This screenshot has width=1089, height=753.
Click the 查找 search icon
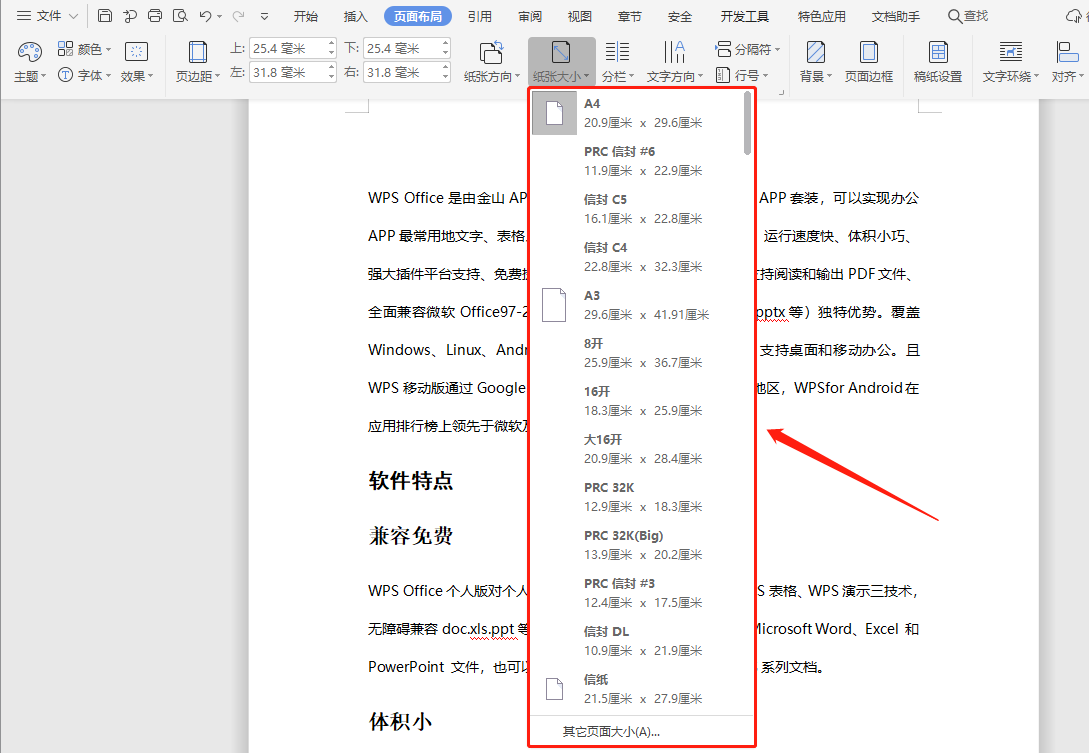(967, 16)
